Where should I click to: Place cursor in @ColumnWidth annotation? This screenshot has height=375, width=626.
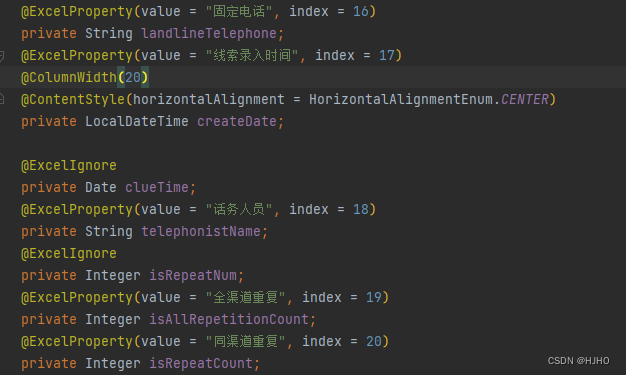point(69,77)
